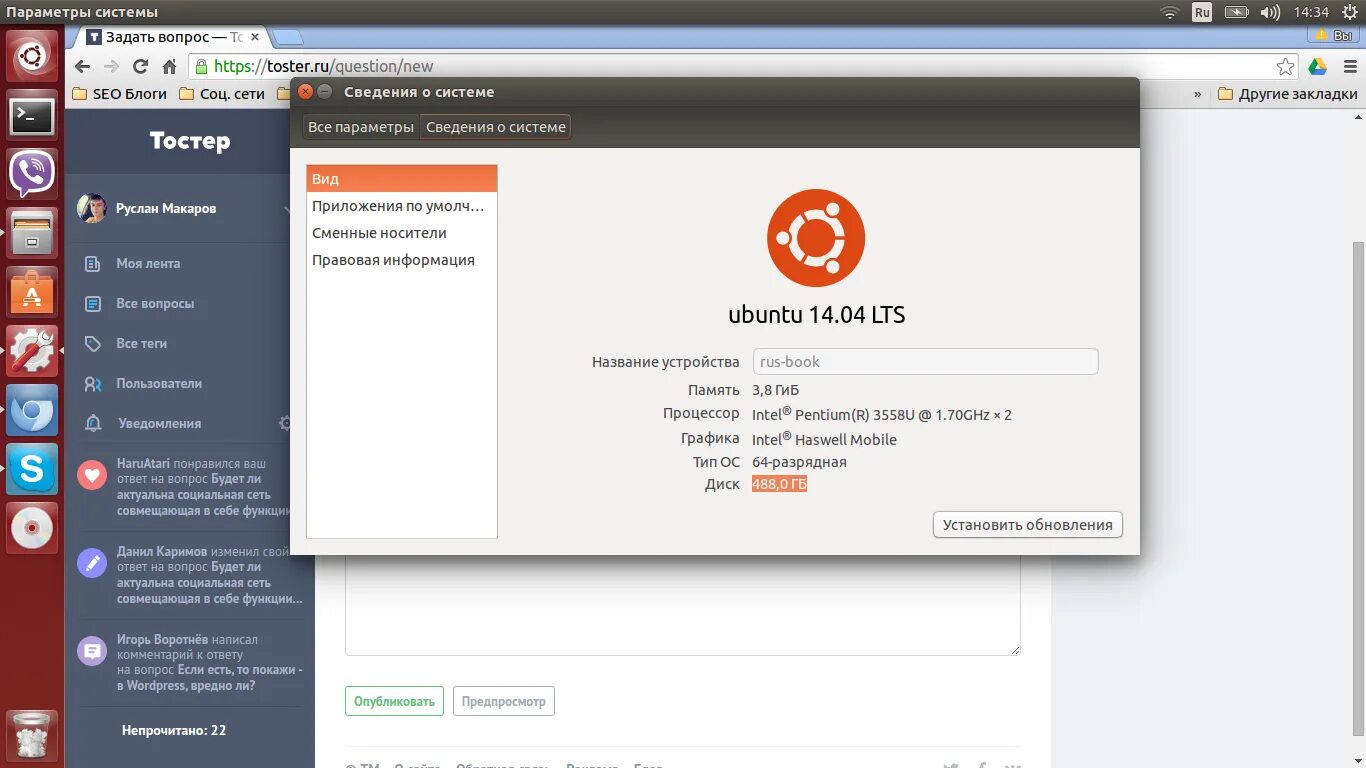1366x768 pixels.
Task: Open Skype from the launcher
Action: (x=33, y=469)
